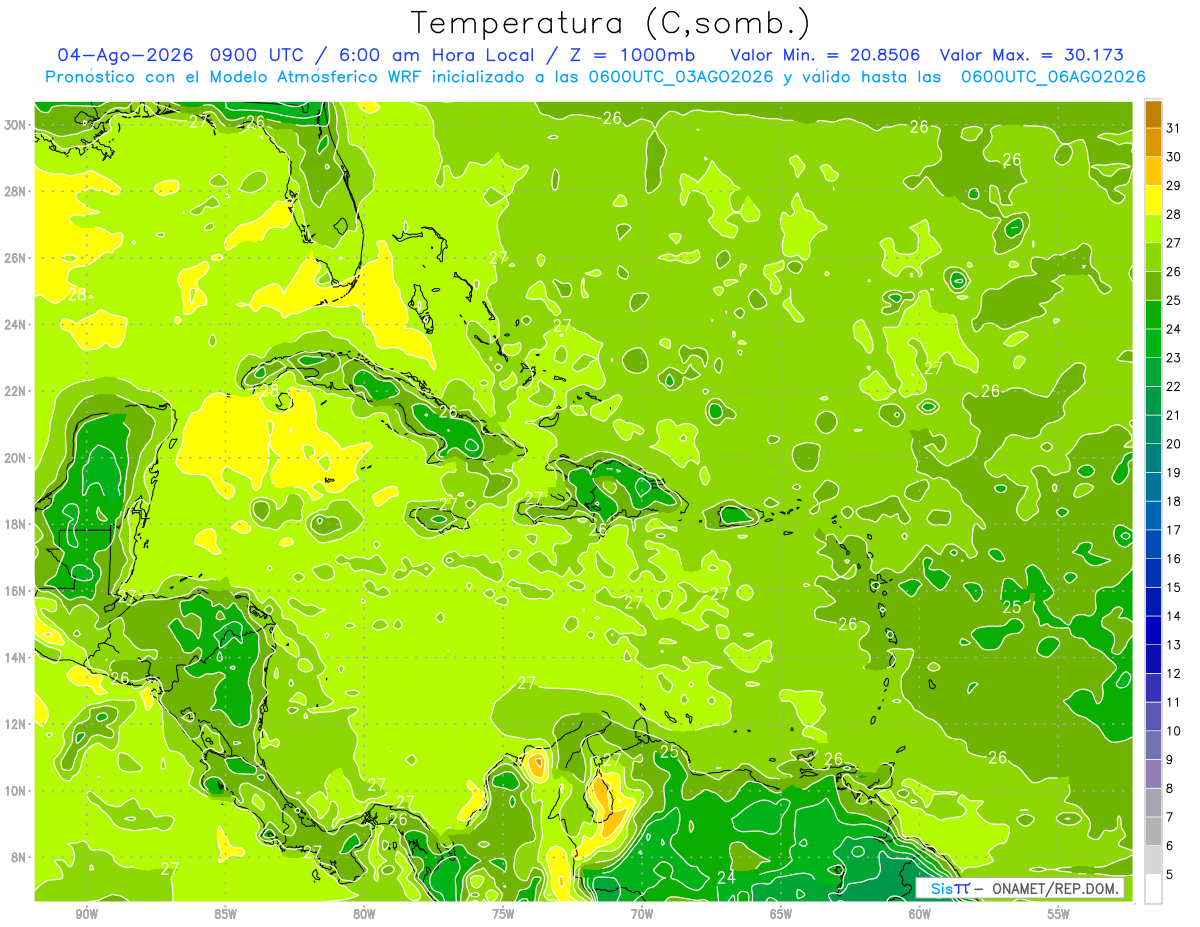Click the legend value 15
The height and width of the screenshot is (927, 1200).
pyautogui.click(x=1174, y=588)
